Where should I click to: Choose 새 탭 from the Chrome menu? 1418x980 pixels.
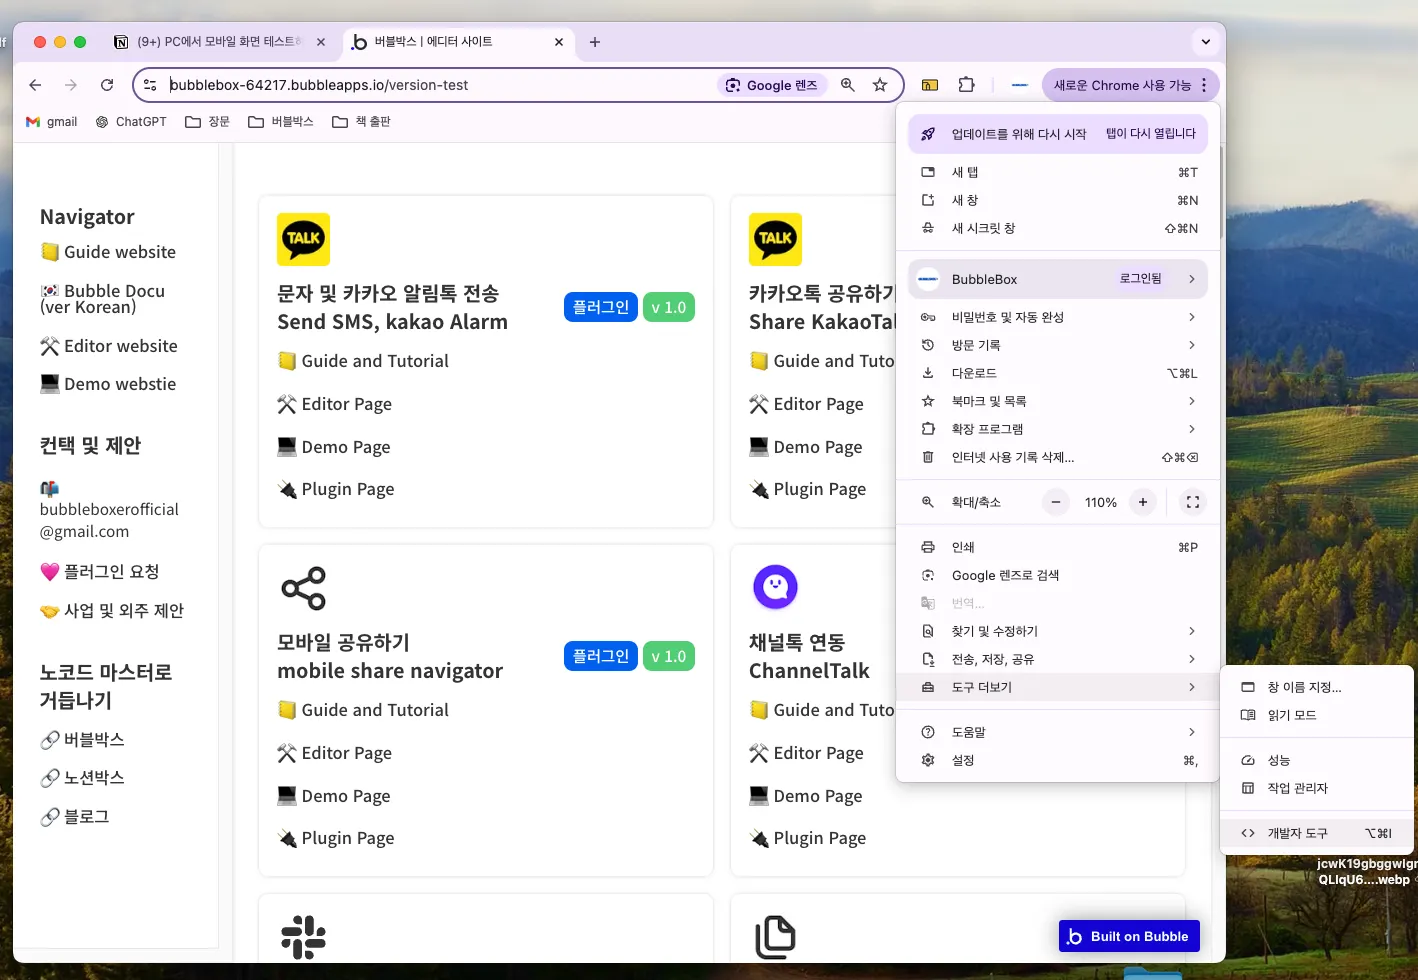pyautogui.click(x=1058, y=172)
